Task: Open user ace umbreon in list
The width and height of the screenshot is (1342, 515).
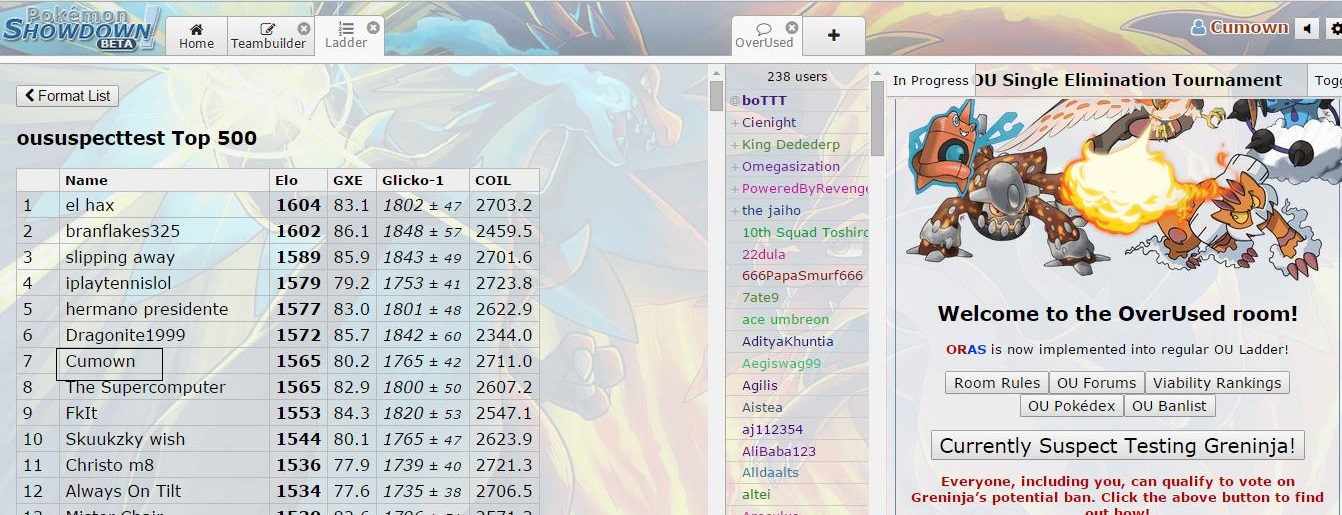Action: pyautogui.click(x=785, y=320)
